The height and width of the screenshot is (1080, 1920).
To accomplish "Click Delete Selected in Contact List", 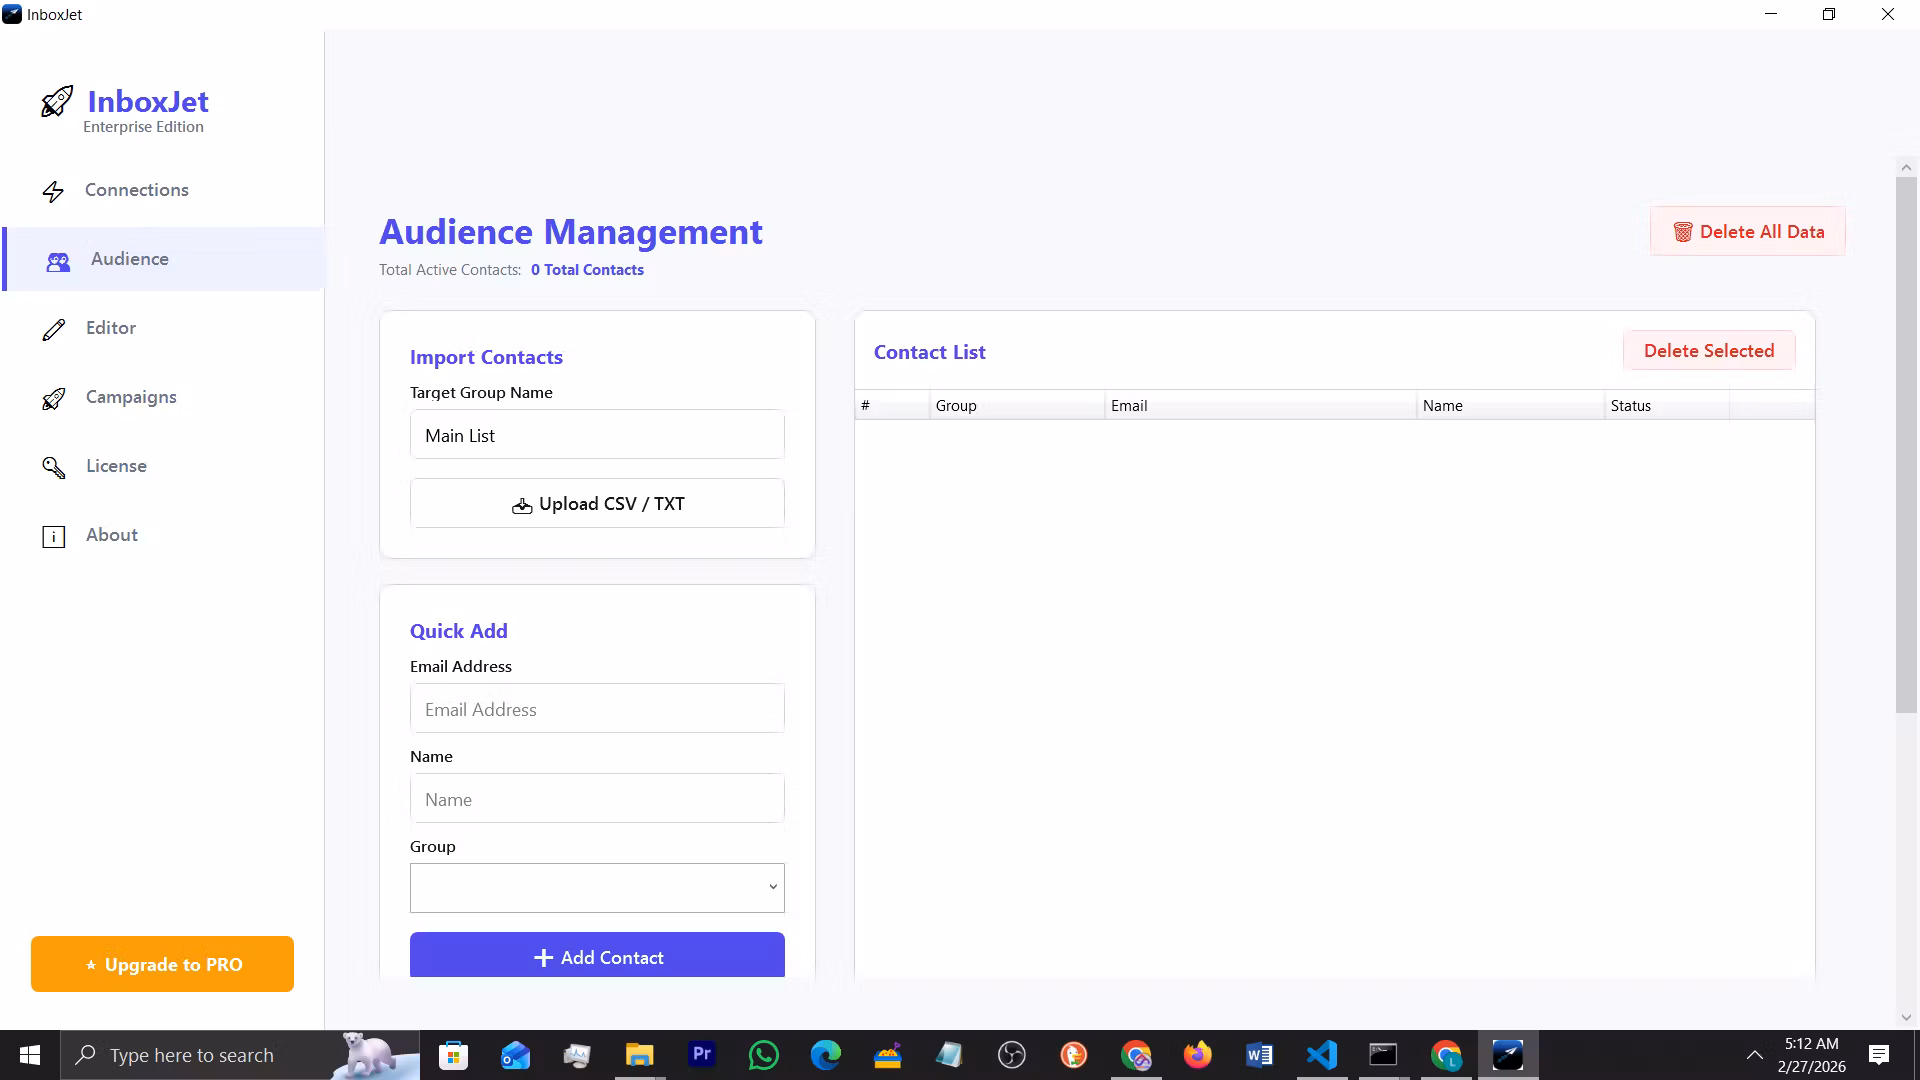I will click(x=1709, y=351).
